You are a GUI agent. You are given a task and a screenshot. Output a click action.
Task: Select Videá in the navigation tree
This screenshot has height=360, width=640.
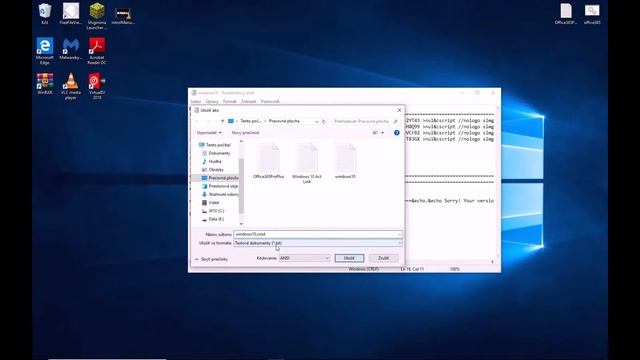pyautogui.click(x=211, y=202)
